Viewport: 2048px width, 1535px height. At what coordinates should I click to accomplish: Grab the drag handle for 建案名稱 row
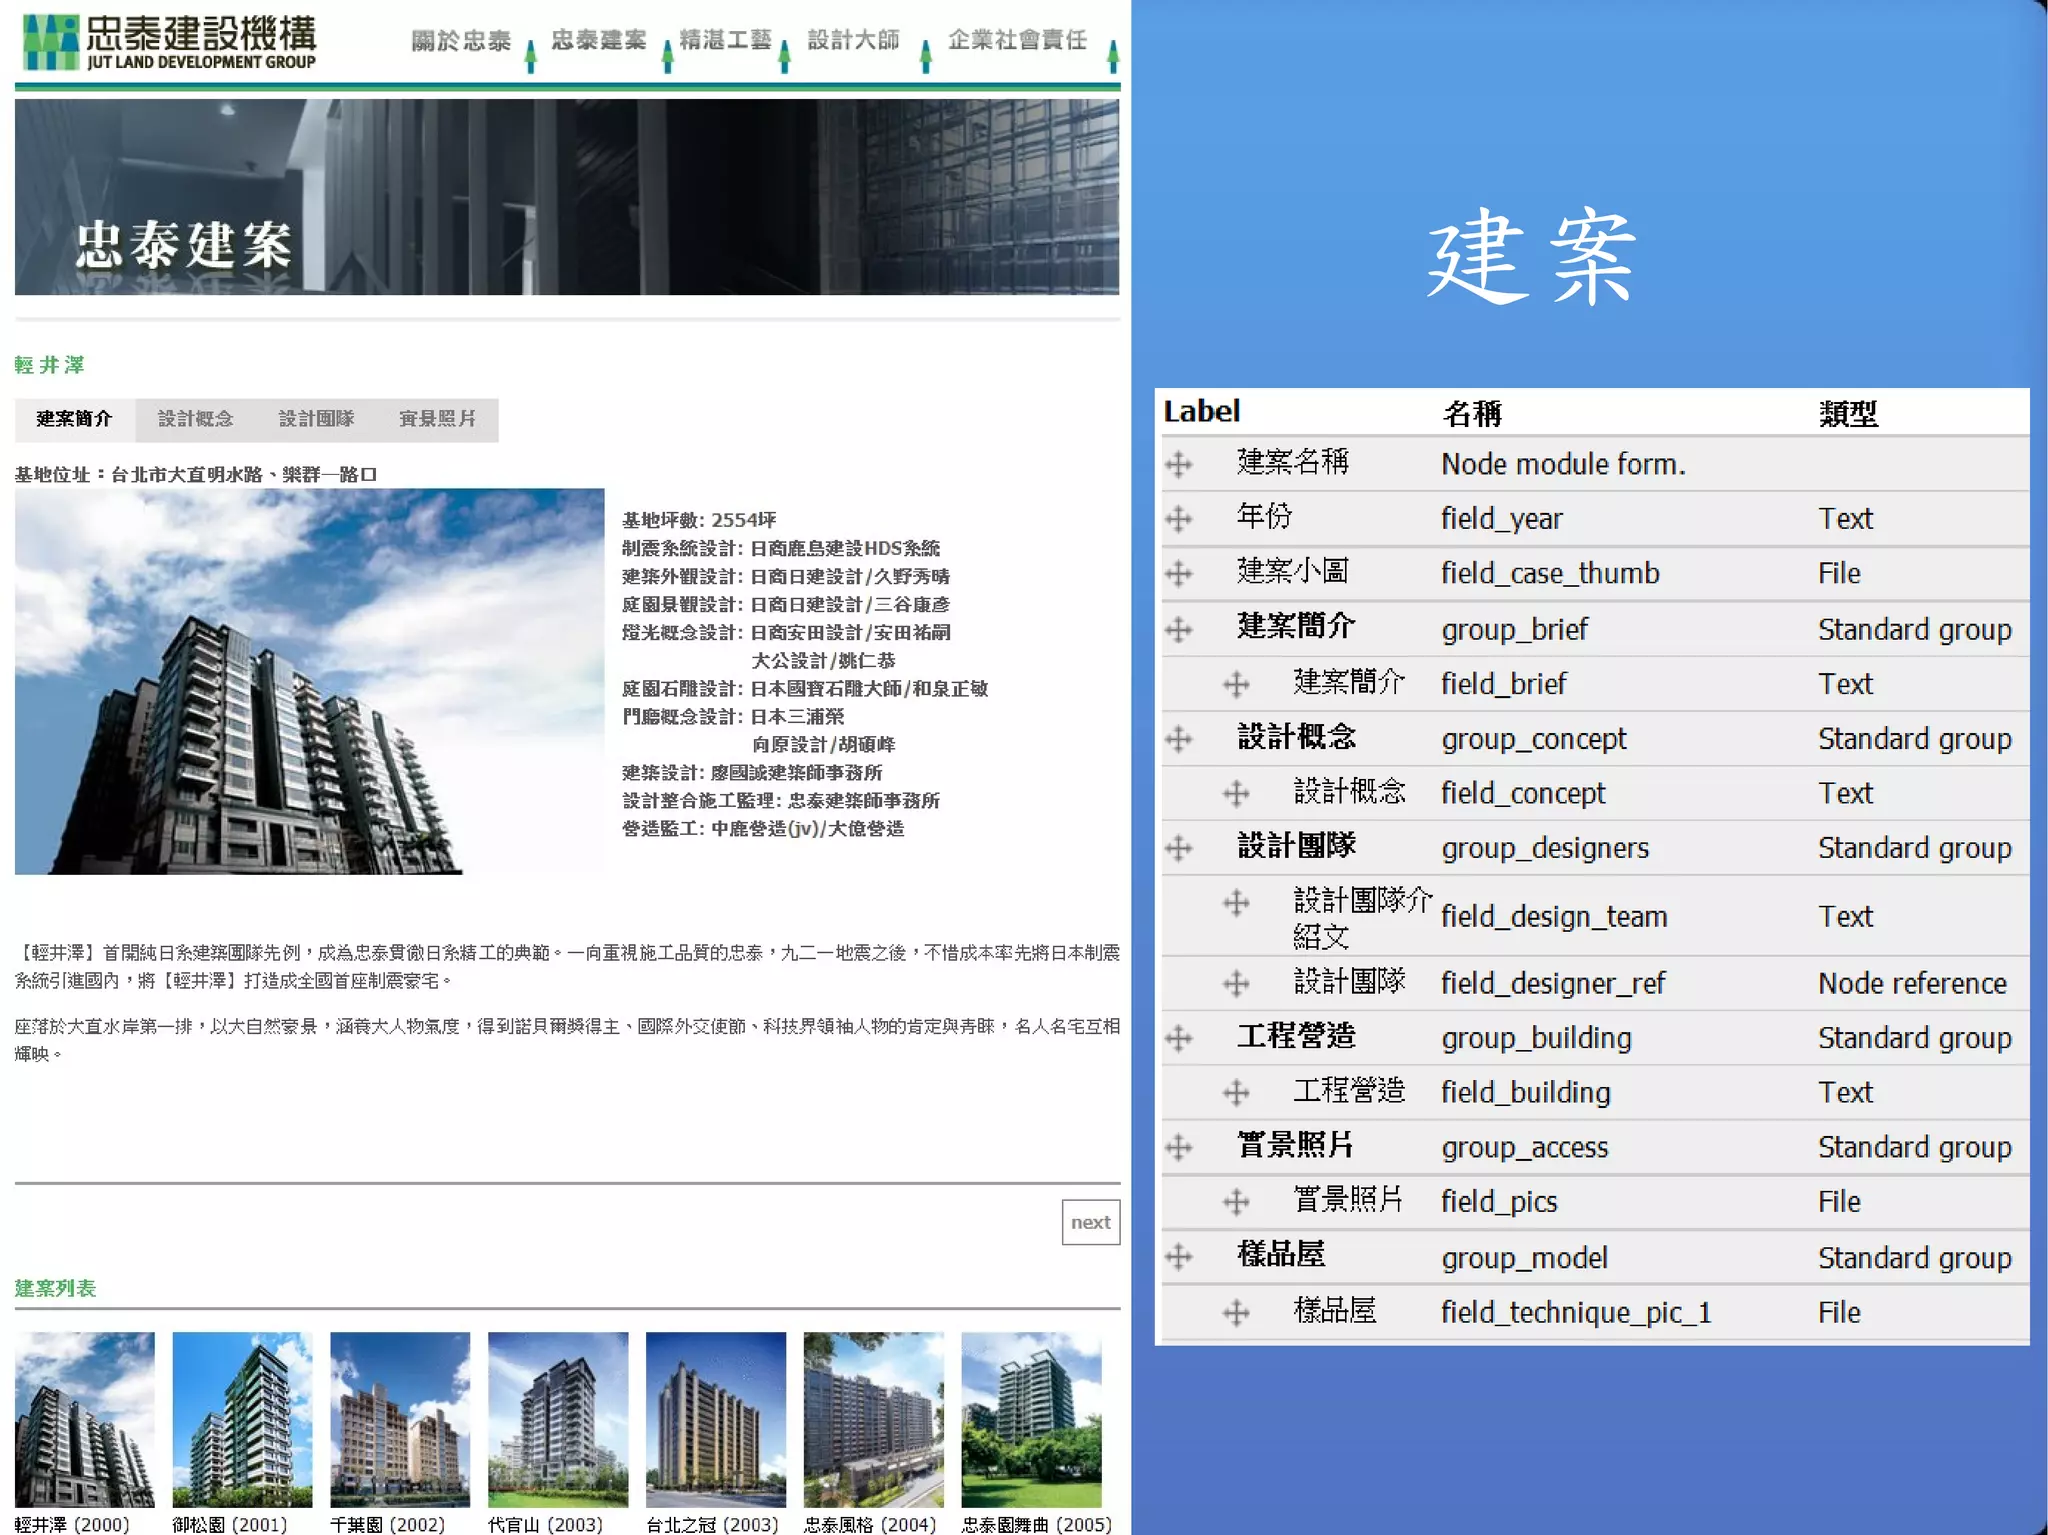click(x=1179, y=464)
